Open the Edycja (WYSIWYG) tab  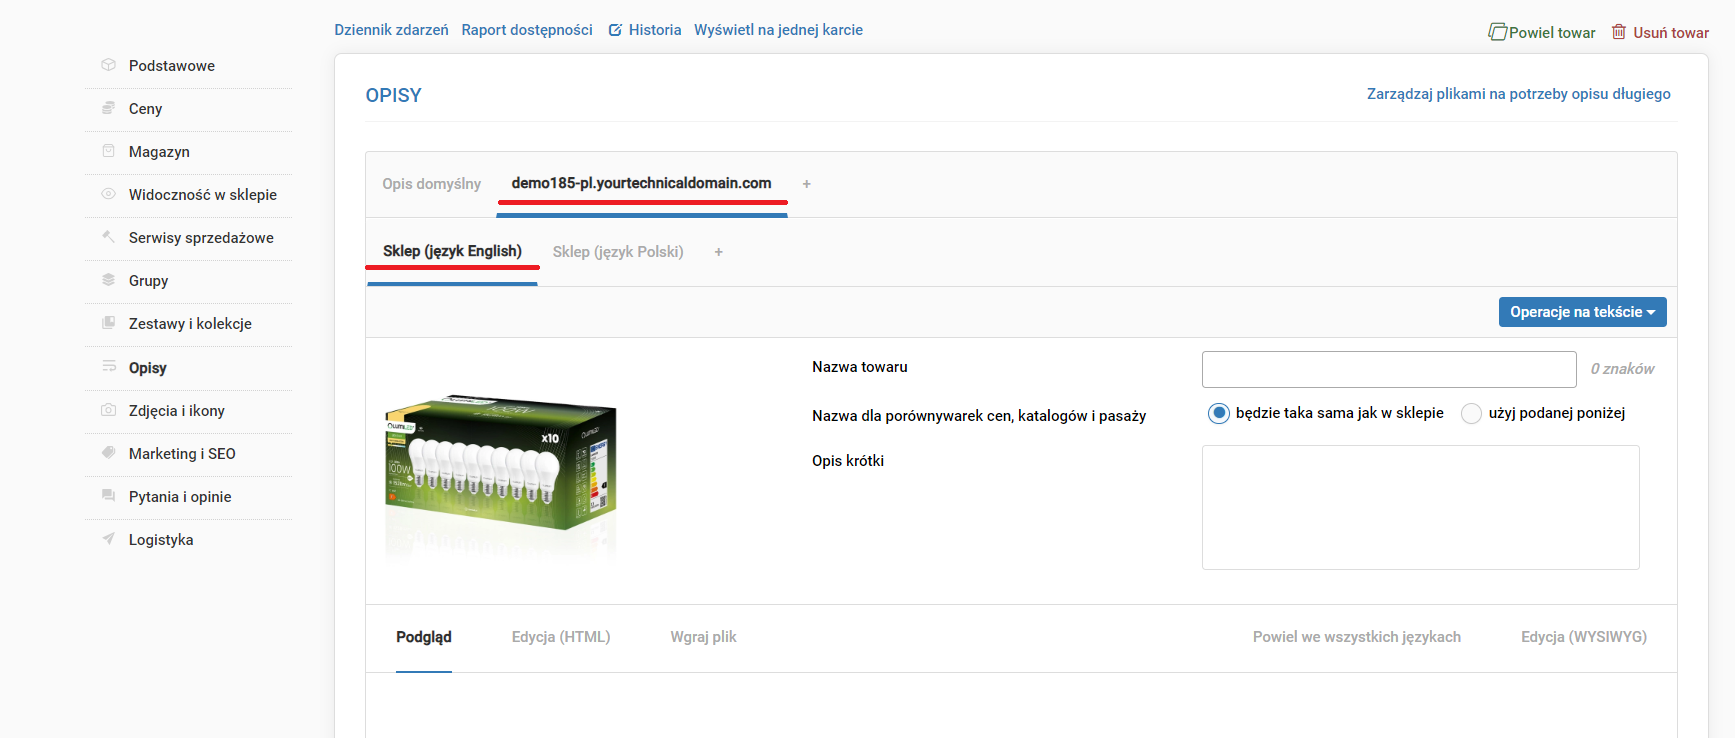coord(1584,637)
